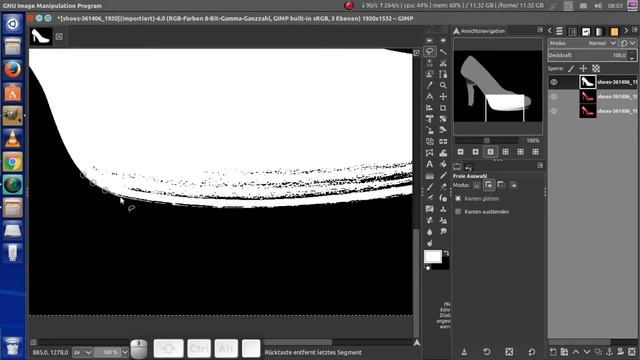This screenshot has width=640, height=360.
Task: Select the Zoom magnifier tool
Action: pyautogui.click(x=443, y=85)
